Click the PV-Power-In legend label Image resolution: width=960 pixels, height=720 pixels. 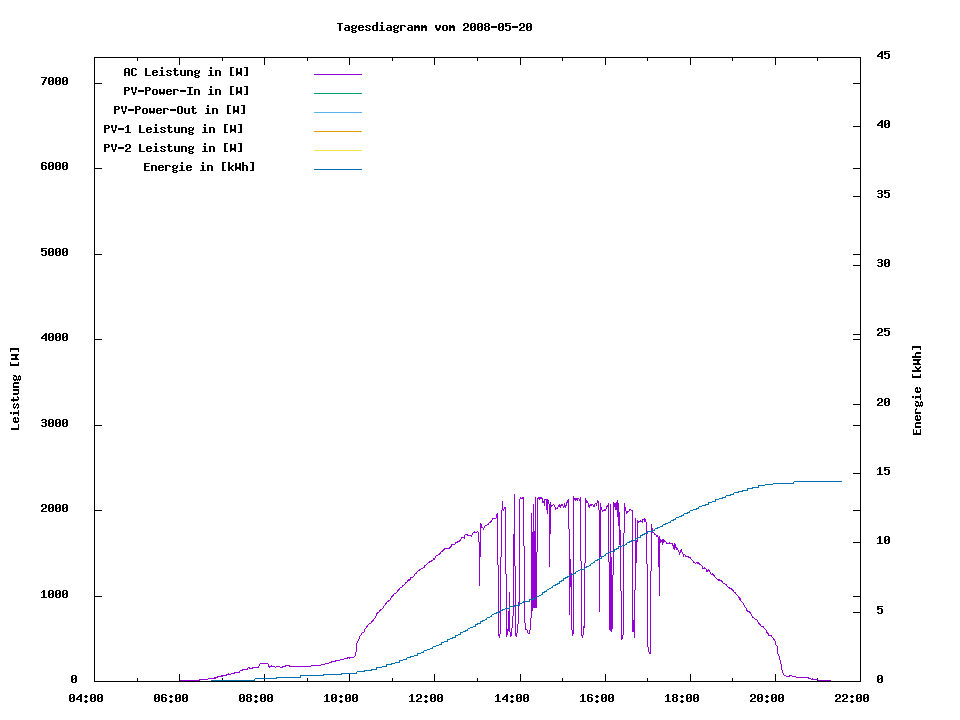(x=193, y=91)
